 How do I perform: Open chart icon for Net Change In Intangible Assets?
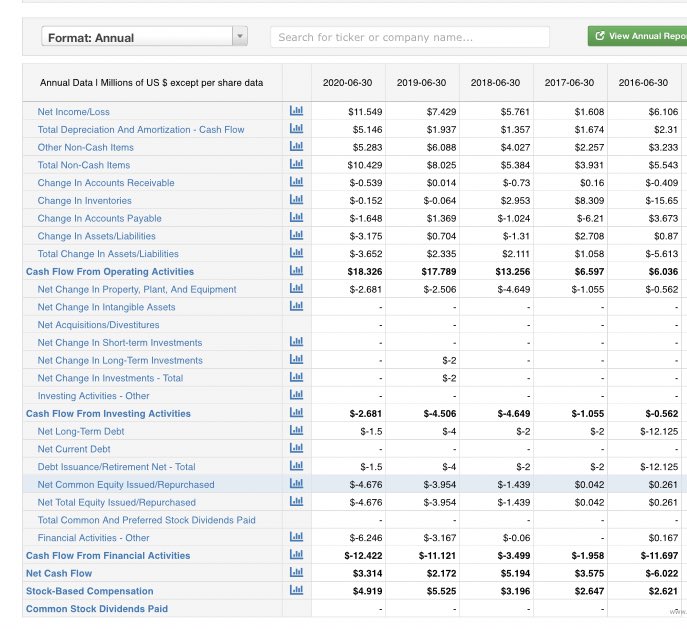pyautogui.click(x=296, y=306)
